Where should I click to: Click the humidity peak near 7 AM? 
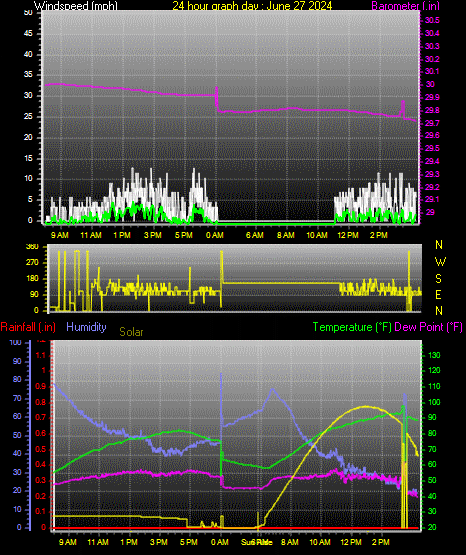(272, 389)
